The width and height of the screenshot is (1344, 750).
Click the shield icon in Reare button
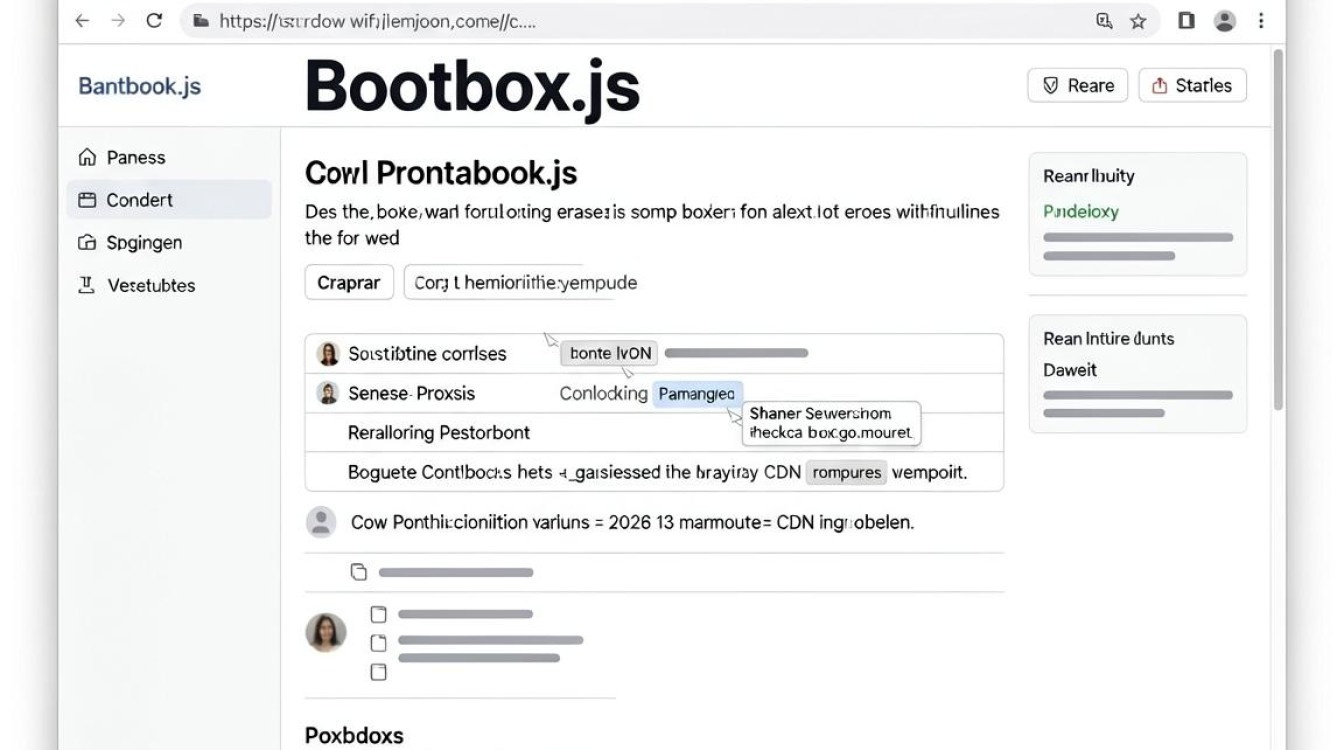pyautogui.click(x=1051, y=86)
